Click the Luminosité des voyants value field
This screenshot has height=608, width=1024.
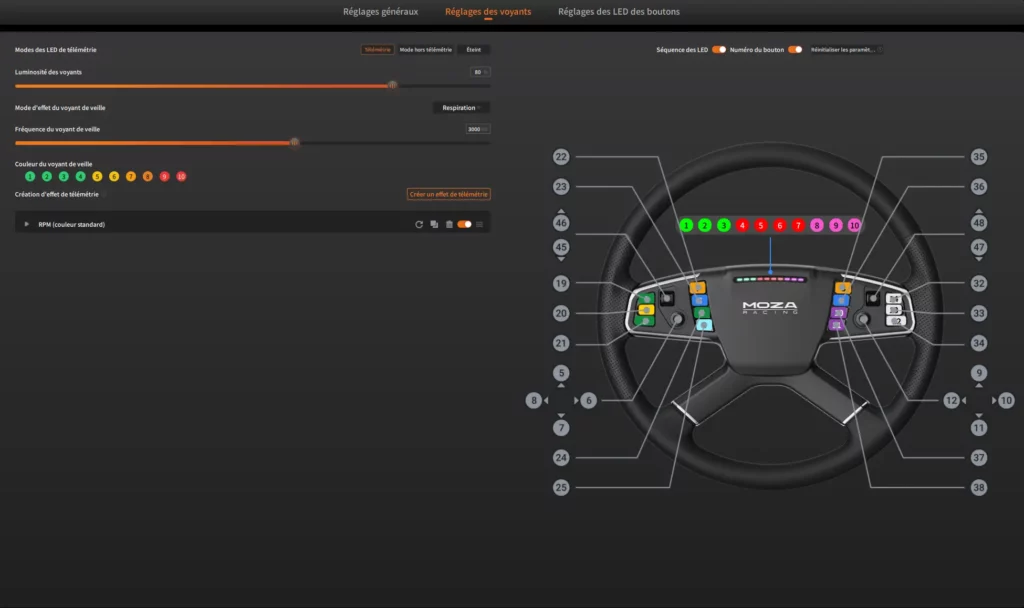point(479,72)
